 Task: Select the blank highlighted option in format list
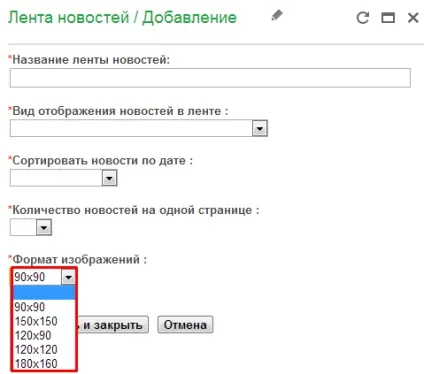pos(44,292)
